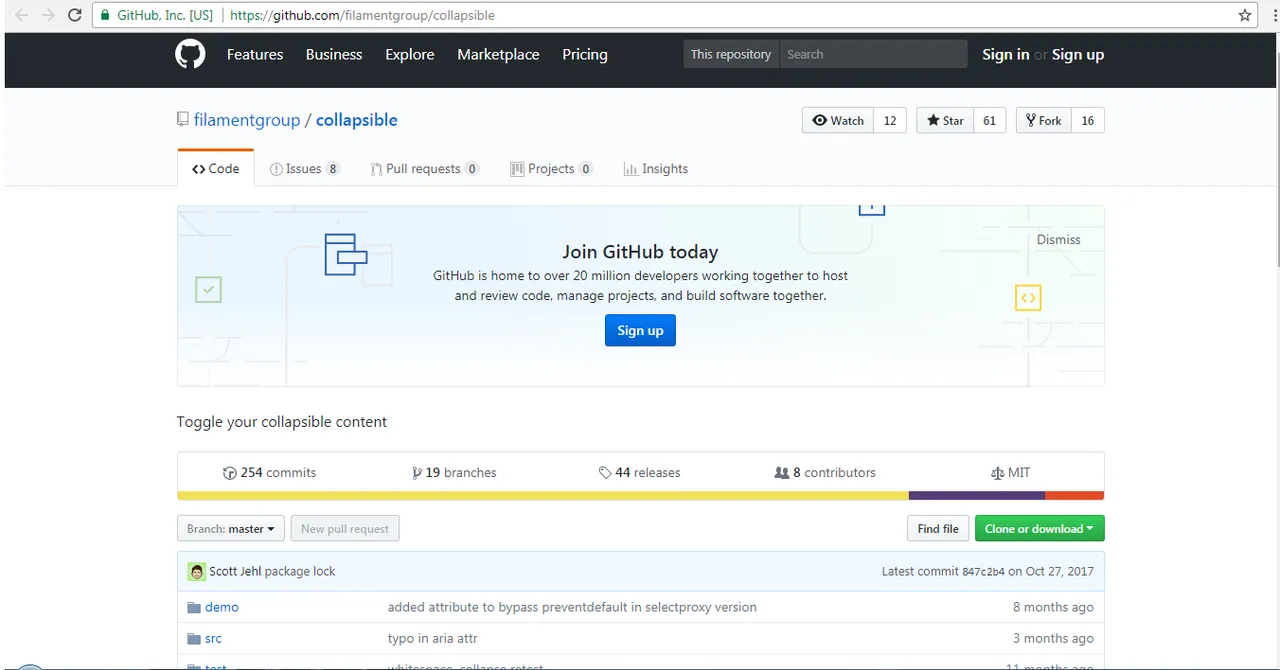Click the blue window layout banner icon
This screenshot has height=670, width=1280.
coord(346,254)
